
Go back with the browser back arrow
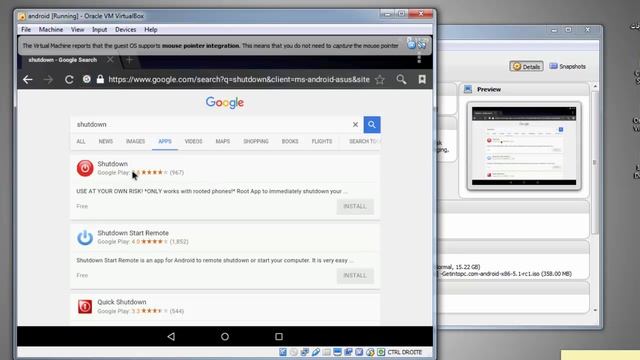coord(27,80)
